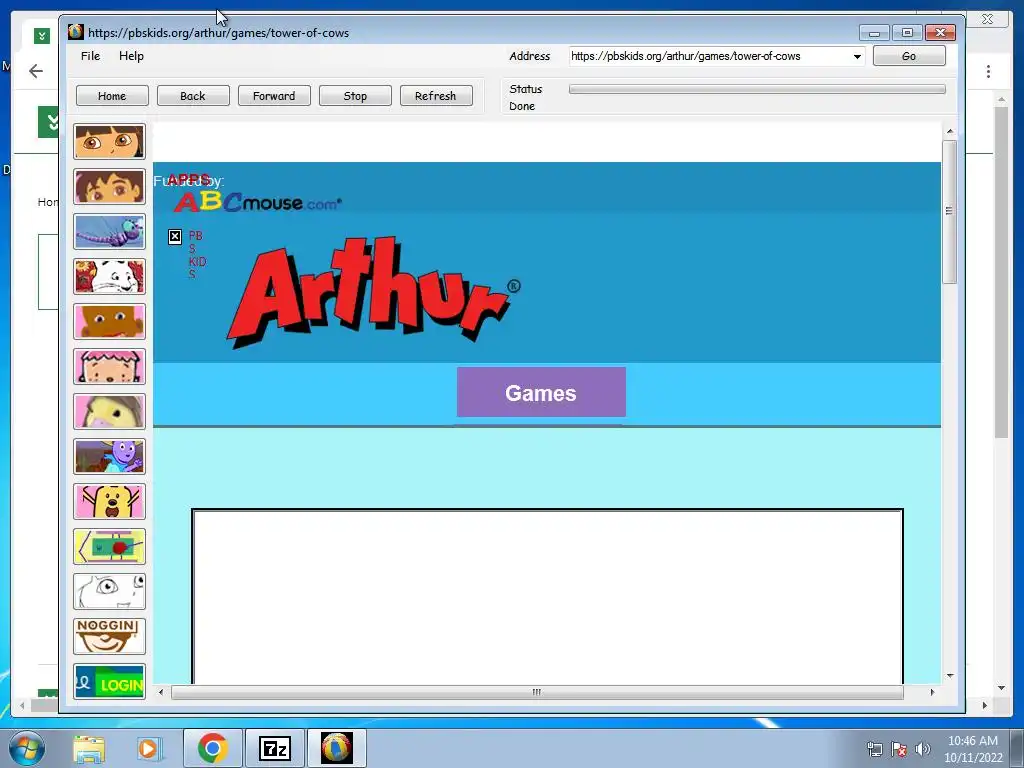Click the Done status text
Viewport: 1024px width, 768px height.
click(522, 106)
